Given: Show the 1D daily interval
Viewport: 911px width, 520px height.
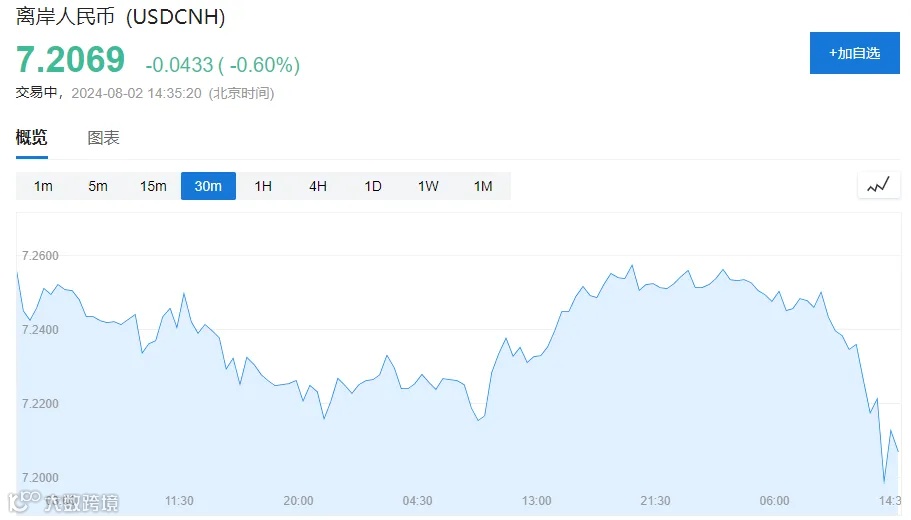Looking at the screenshot, I should pos(373,186).
